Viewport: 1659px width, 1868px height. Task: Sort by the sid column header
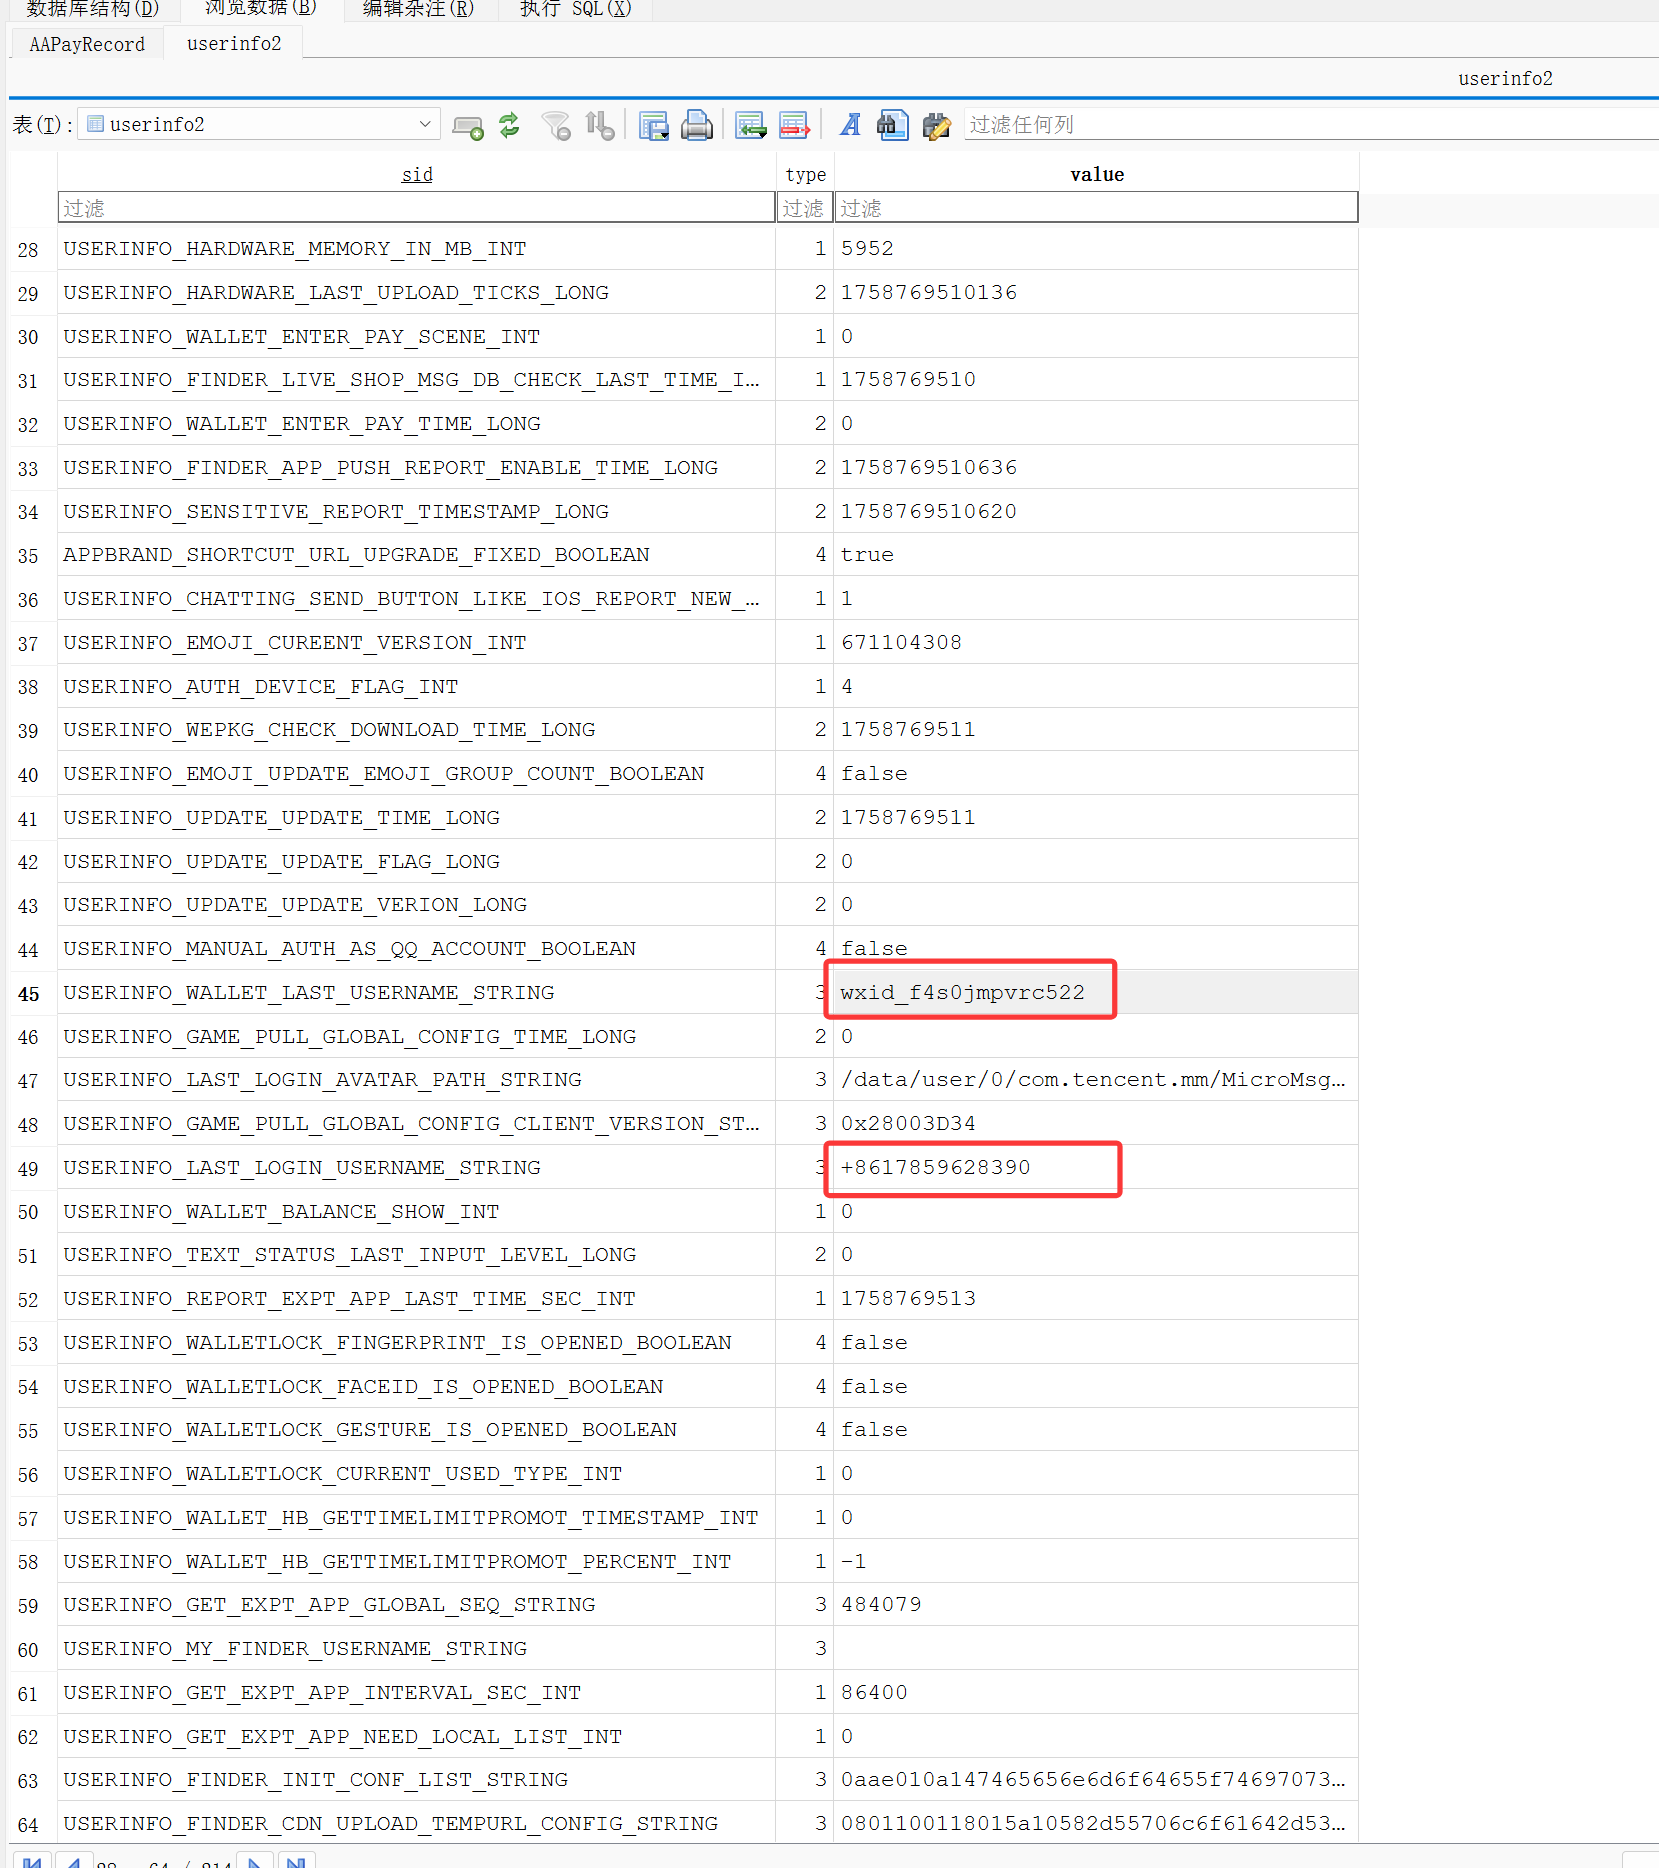(417, 174)
